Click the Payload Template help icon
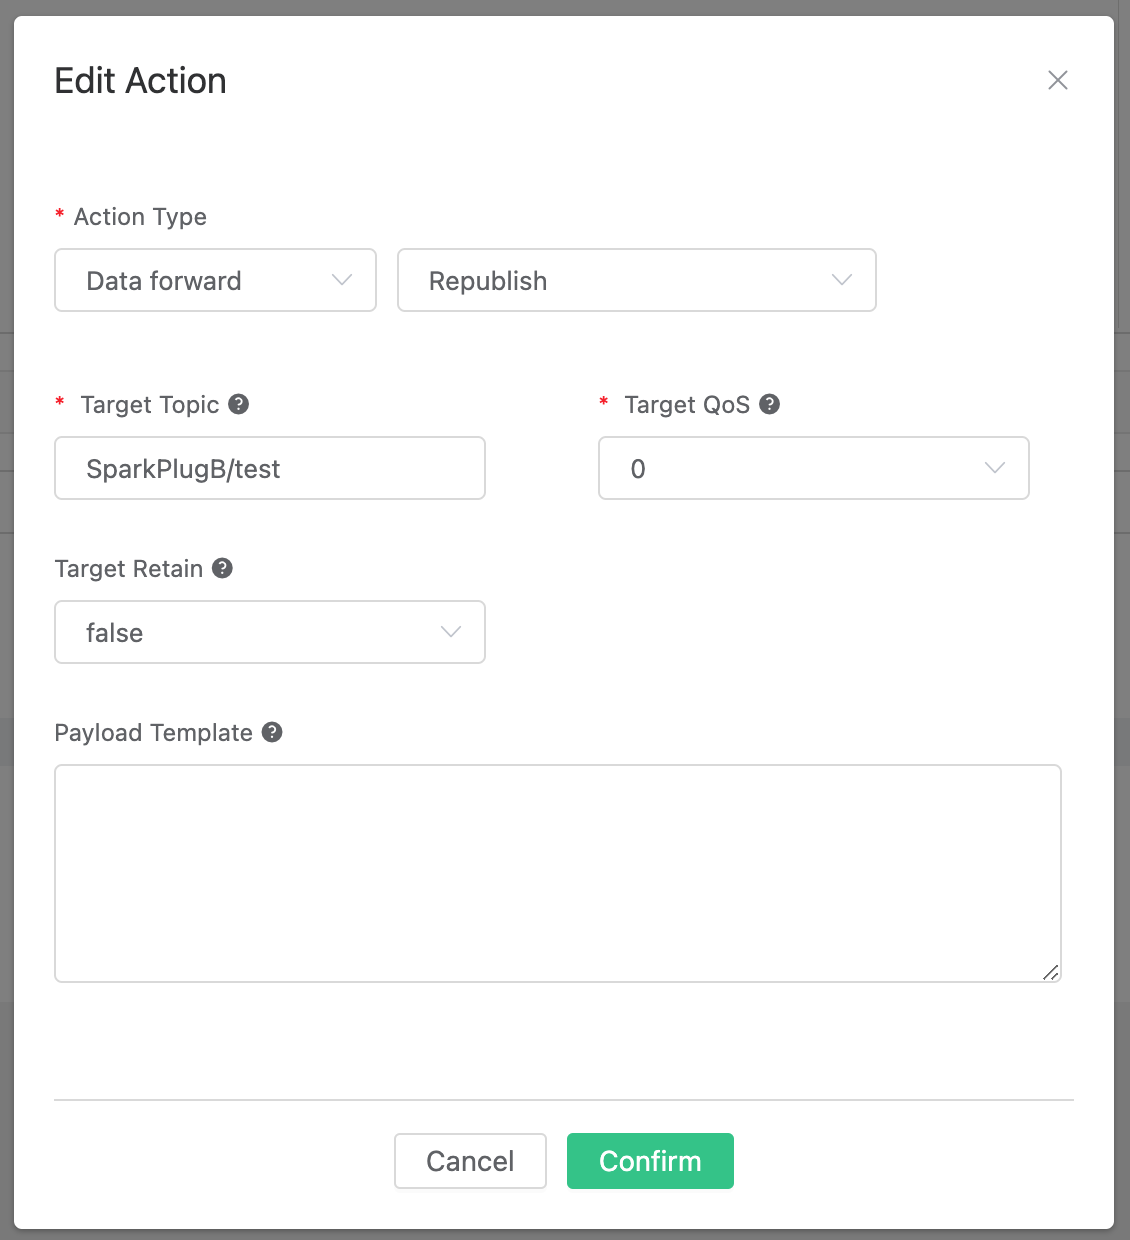This screenshot has height=1240, width=1130. 272,732
